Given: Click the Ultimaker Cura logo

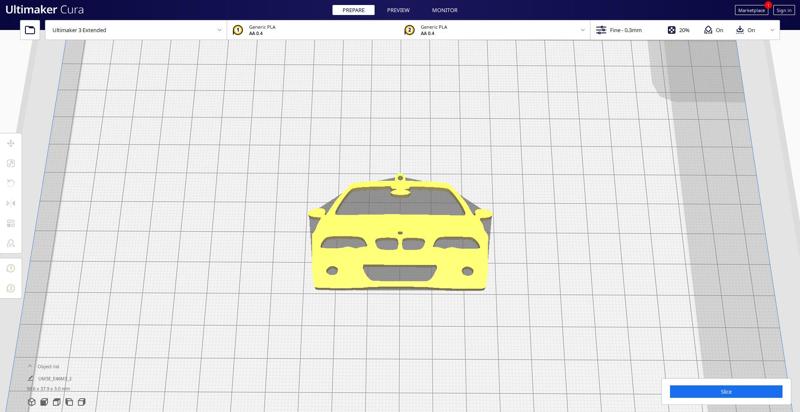Looking at the screenshot, I should point(44,10).
